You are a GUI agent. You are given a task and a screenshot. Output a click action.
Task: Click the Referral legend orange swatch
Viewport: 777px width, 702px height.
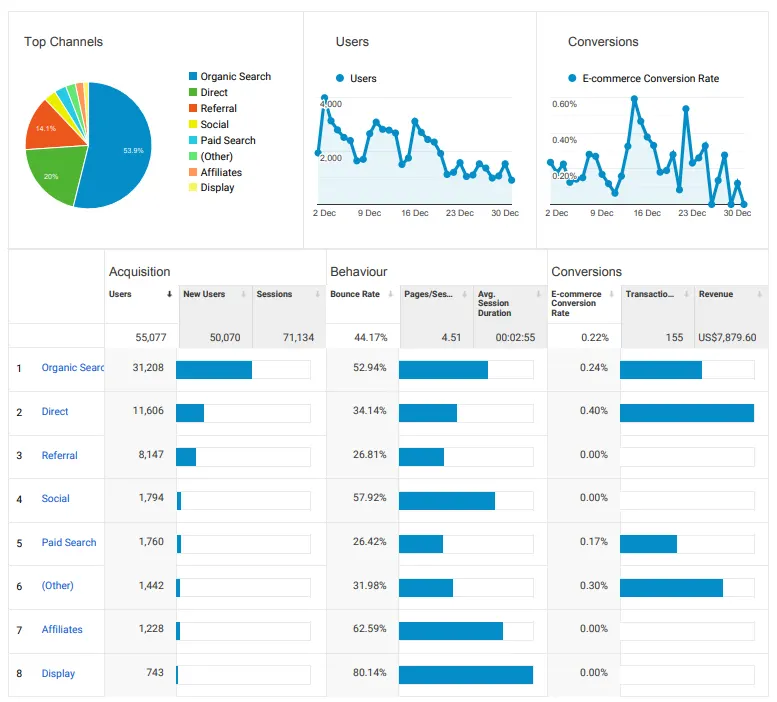coord(193,108)
